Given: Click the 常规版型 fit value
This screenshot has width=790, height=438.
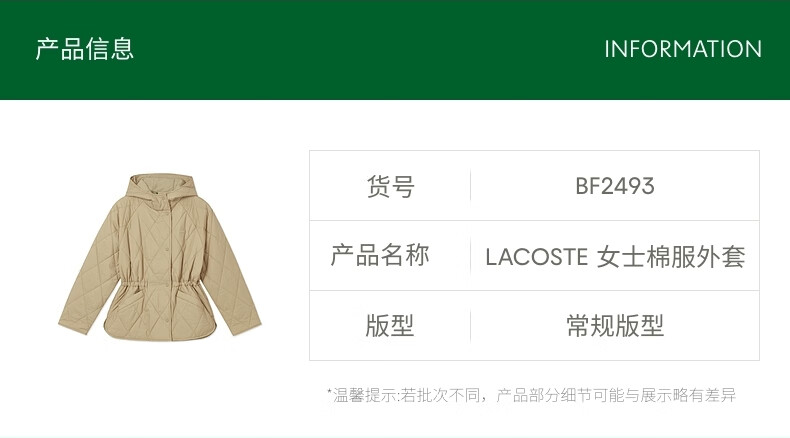Looking at the screenshot, I should click(615, 326).
